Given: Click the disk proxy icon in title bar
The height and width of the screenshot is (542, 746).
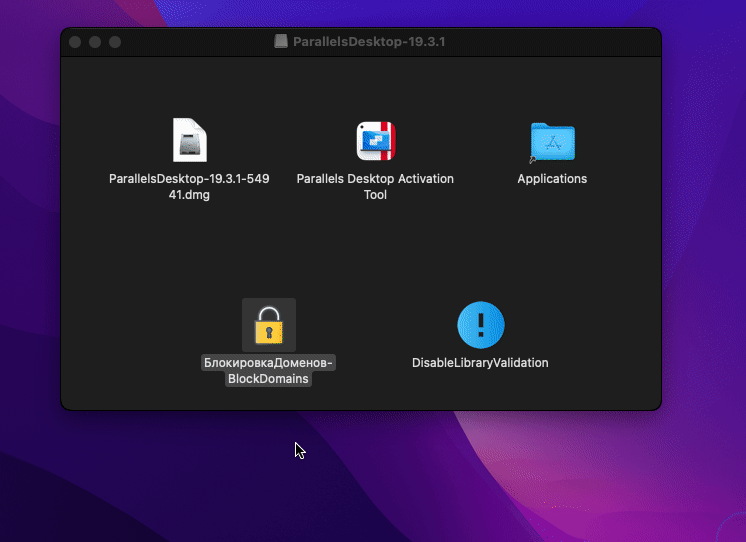Looking at the screenshot, I should click(x=282, y=42).
